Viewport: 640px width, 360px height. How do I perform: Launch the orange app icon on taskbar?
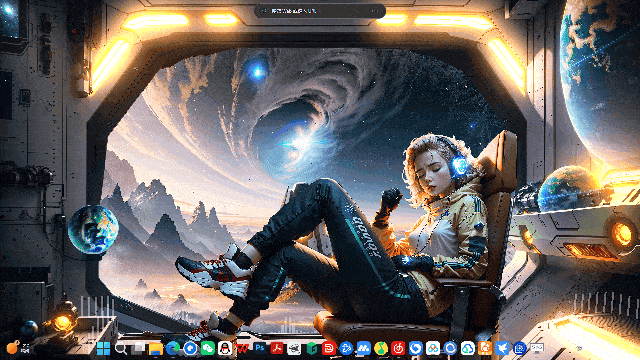[x=485, y=348]
